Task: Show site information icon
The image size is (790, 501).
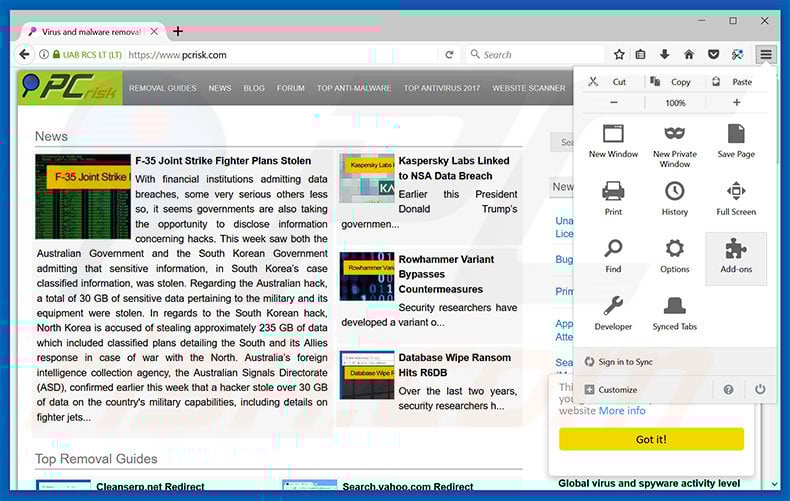Action: pos(44,54)
